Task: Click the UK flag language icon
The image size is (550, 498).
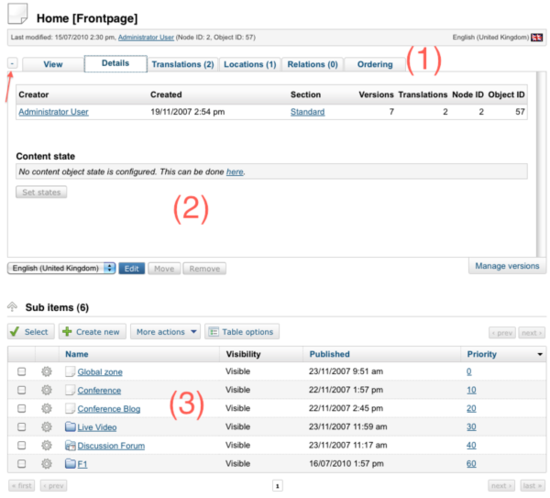Action: (537, 37)
